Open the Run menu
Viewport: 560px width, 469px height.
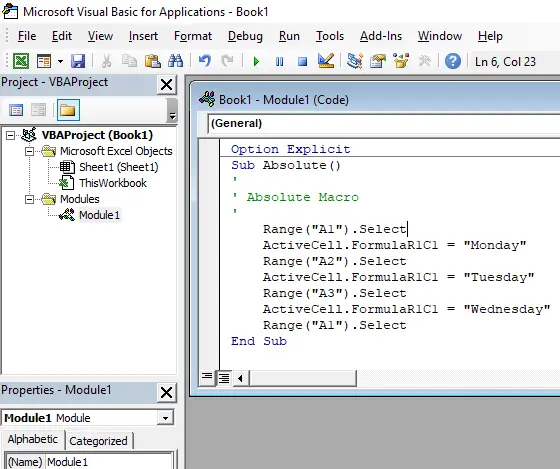tap(289, 36)
